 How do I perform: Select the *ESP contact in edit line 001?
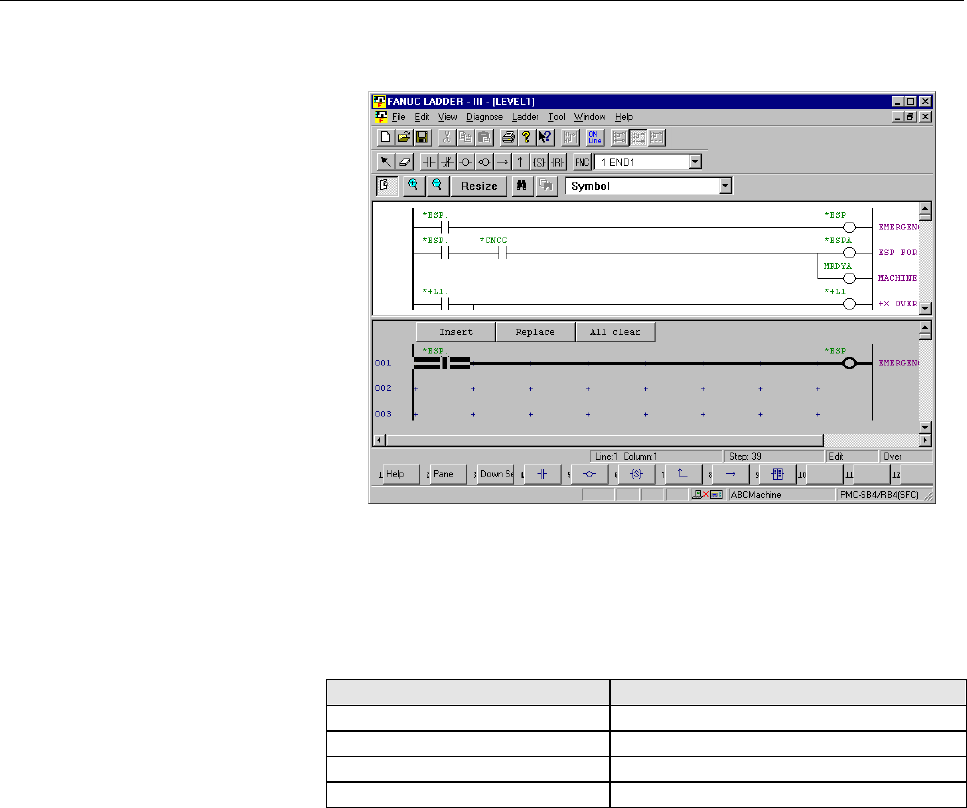click(x=443, y=363)
